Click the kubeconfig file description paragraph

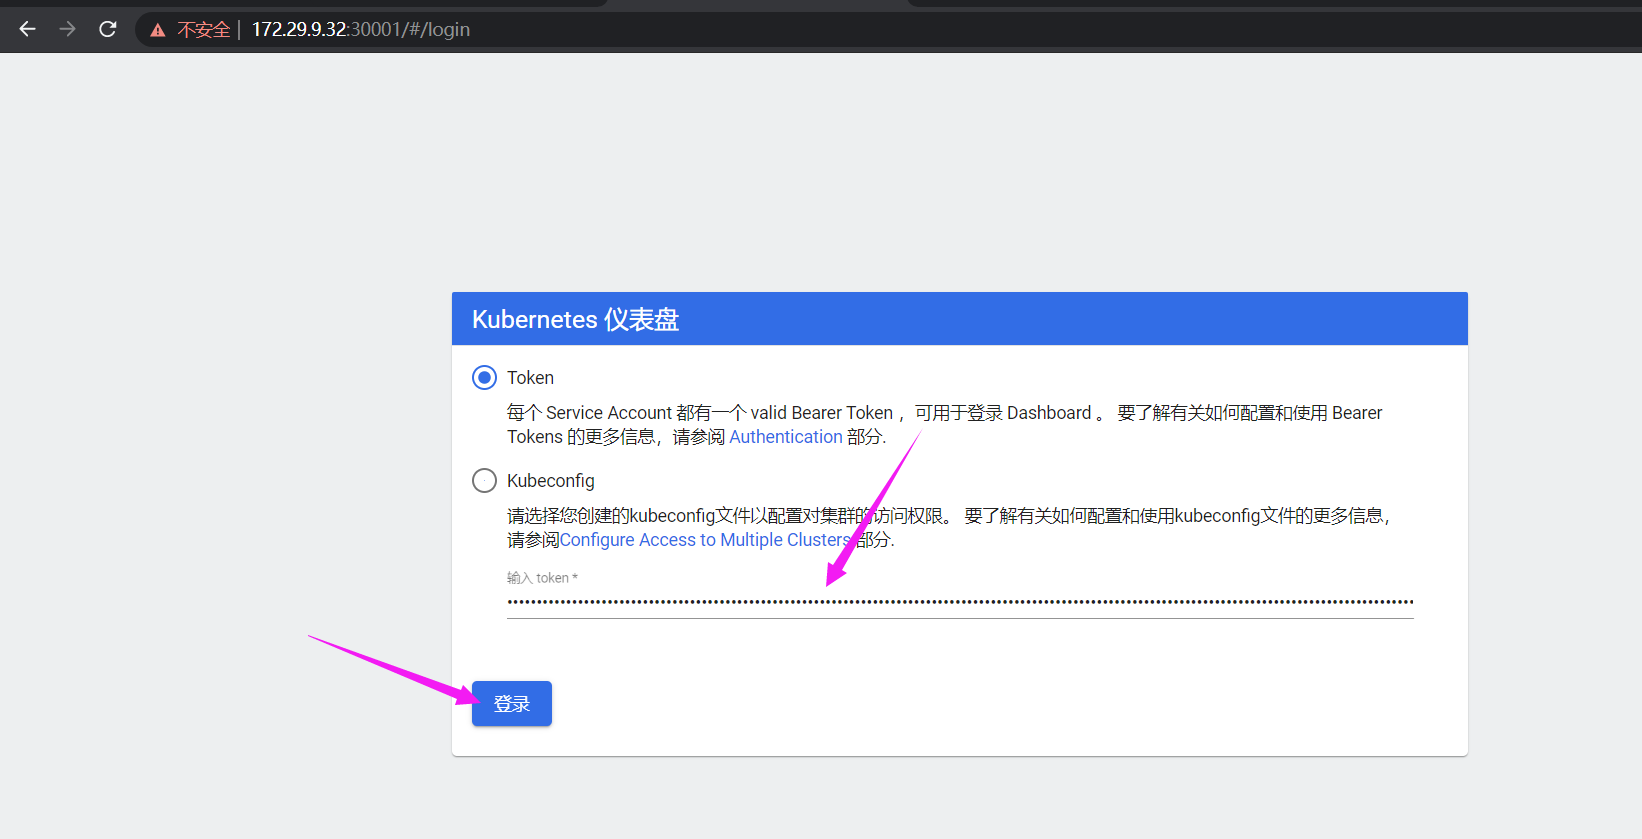[x=948, y=528]
